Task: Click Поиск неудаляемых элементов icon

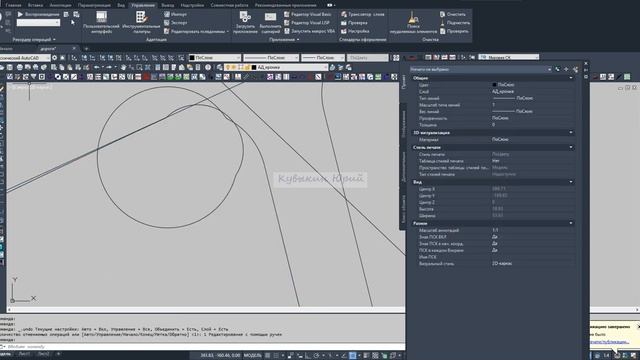Action: [413, 22]
